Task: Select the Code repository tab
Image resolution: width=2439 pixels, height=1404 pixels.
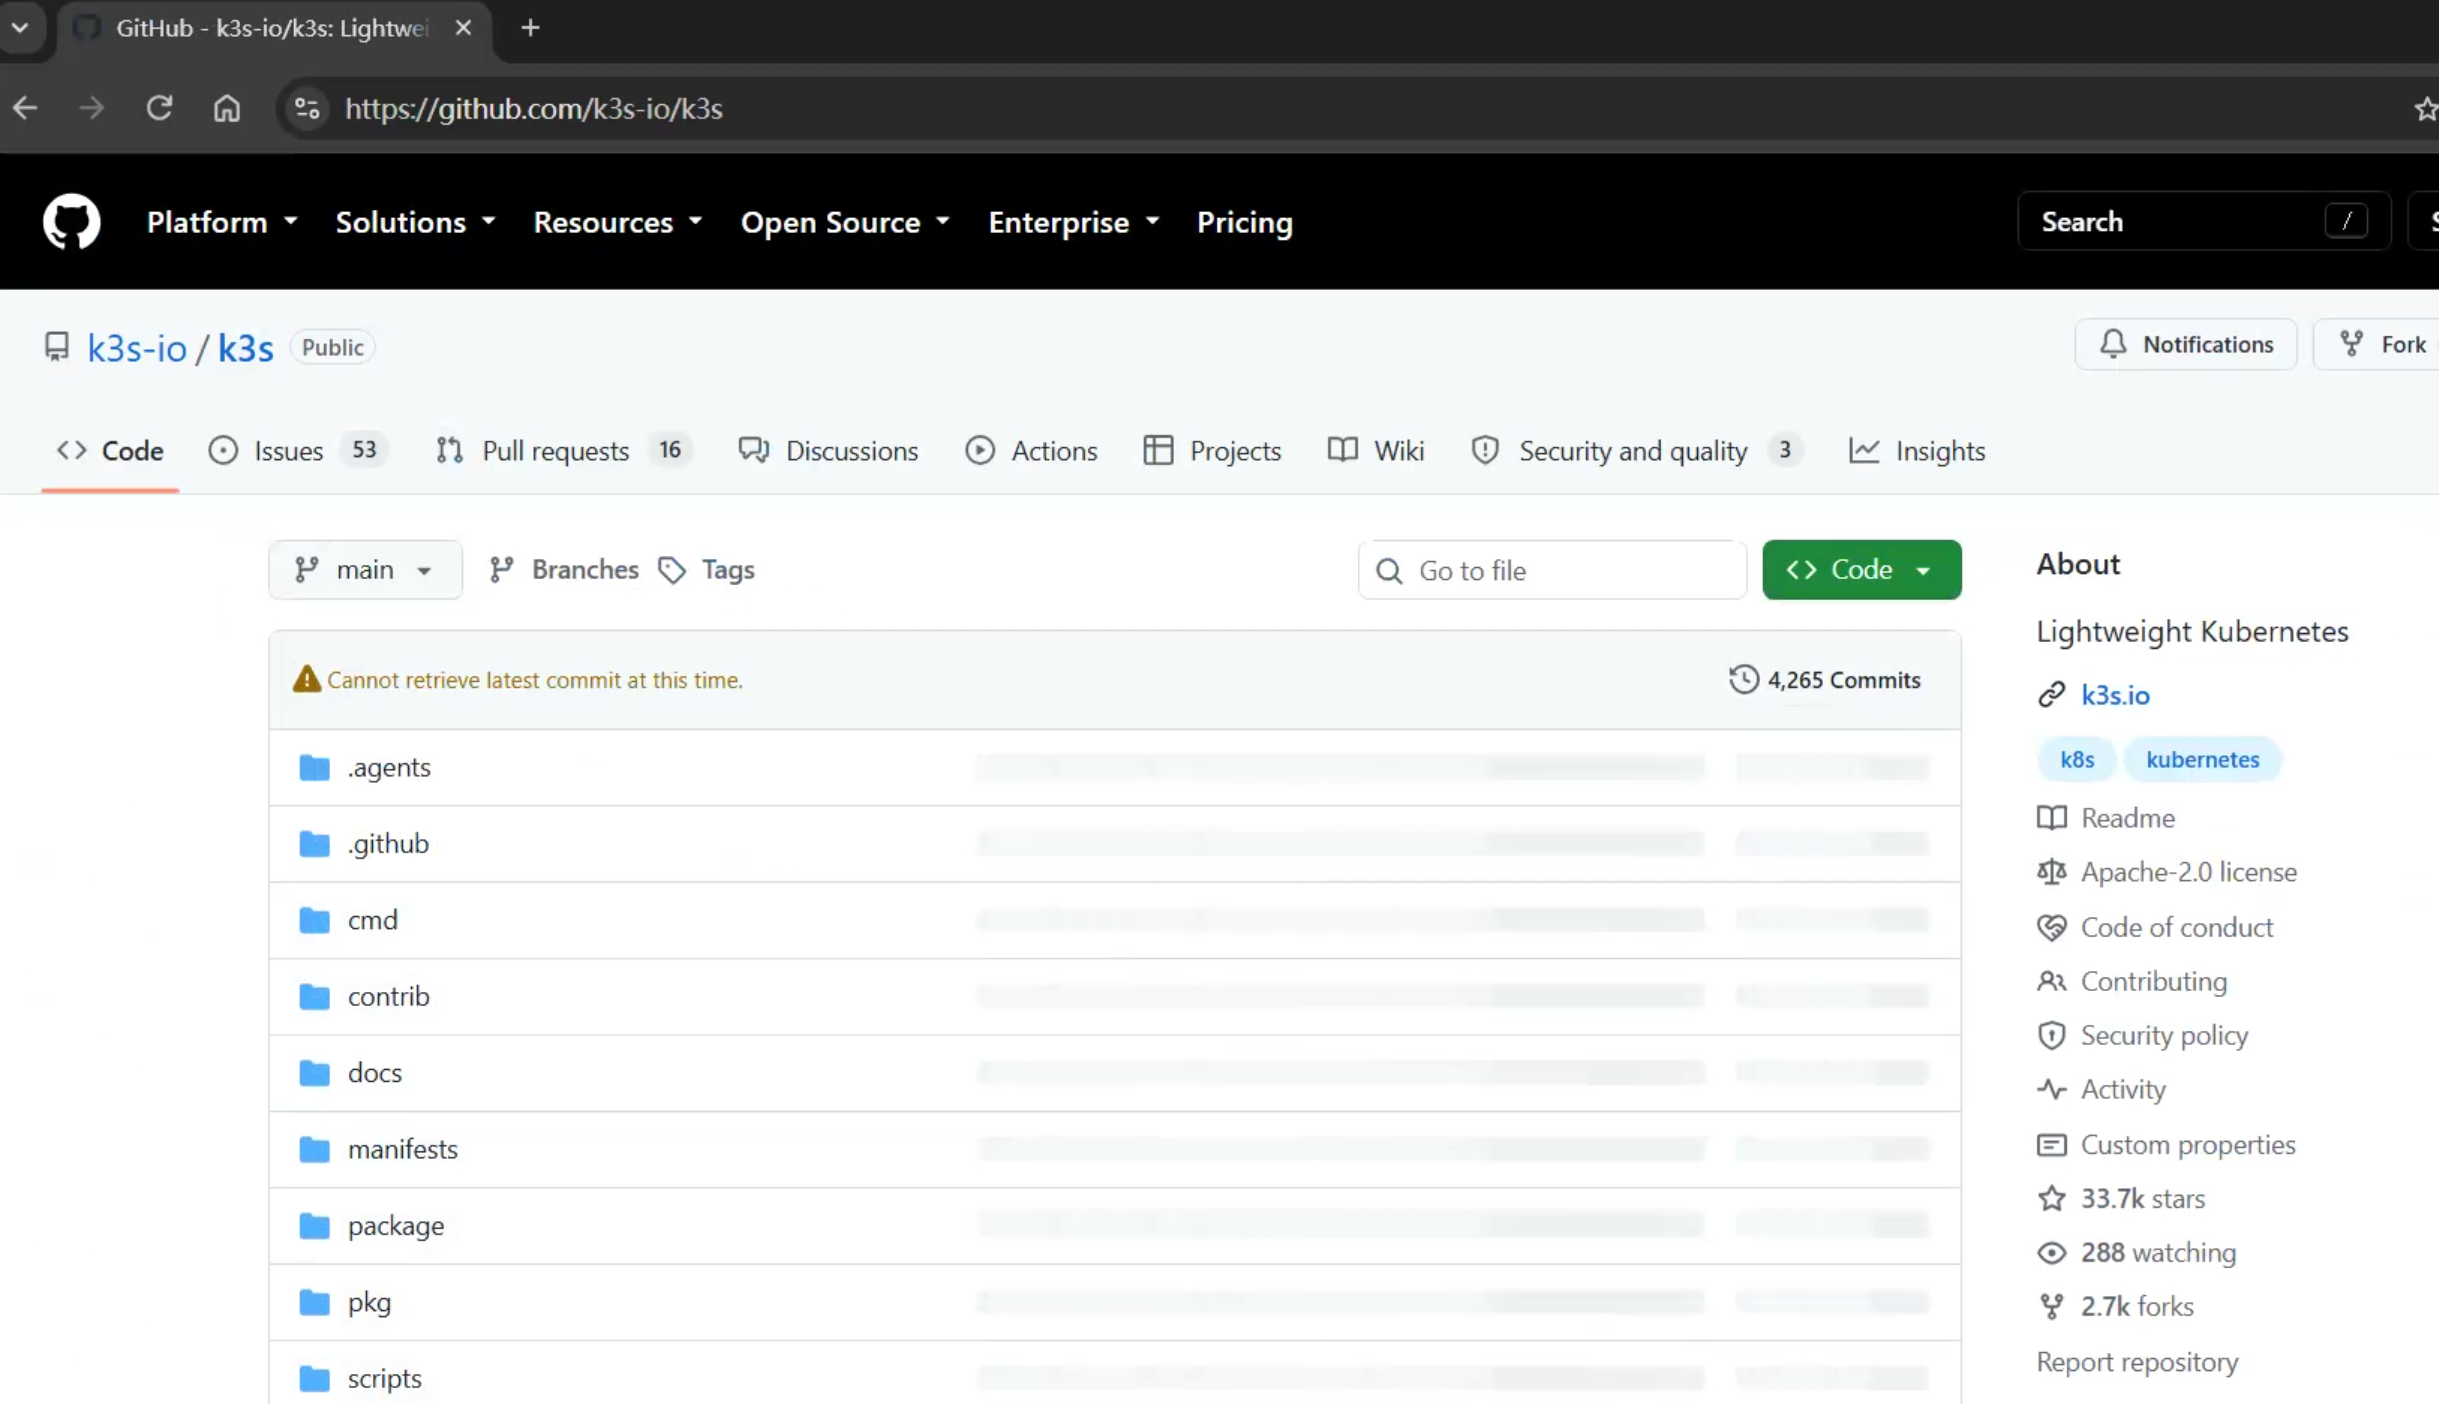Action: [x=110, y=451]
